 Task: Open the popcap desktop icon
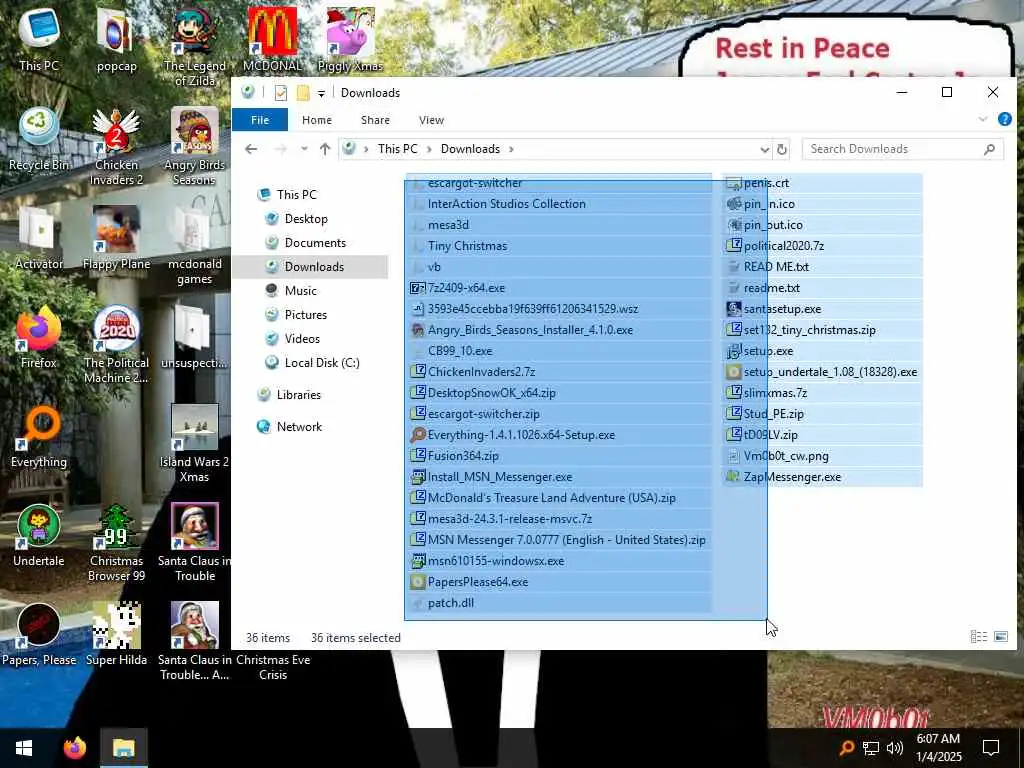116,39
